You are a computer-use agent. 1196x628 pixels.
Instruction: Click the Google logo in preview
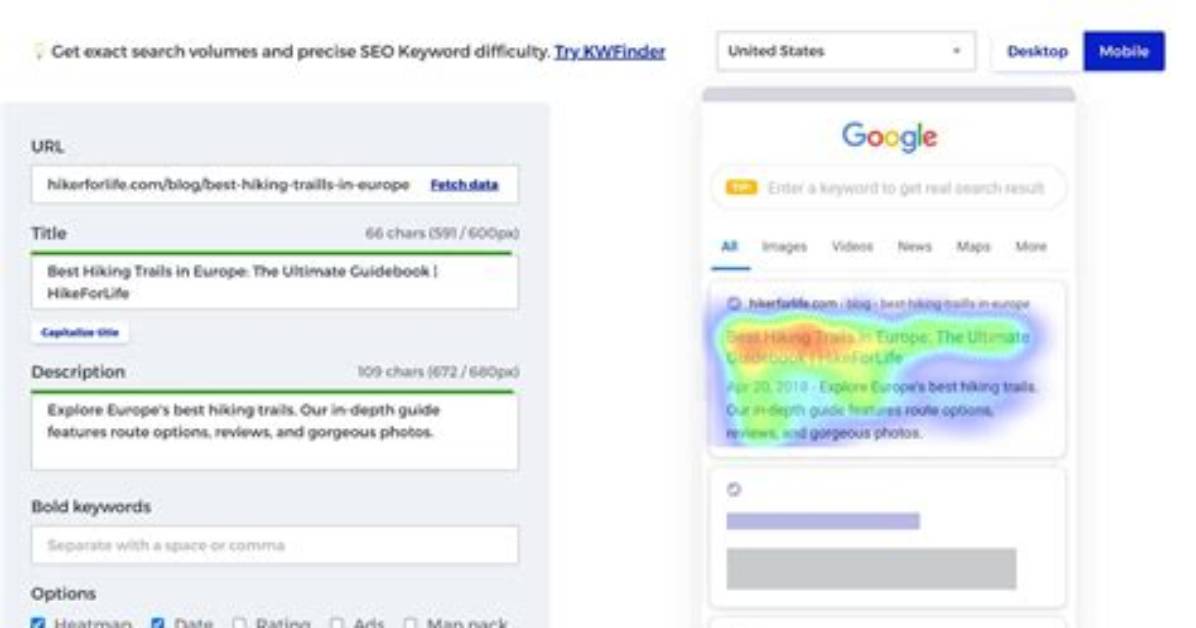tap(889, 137)
